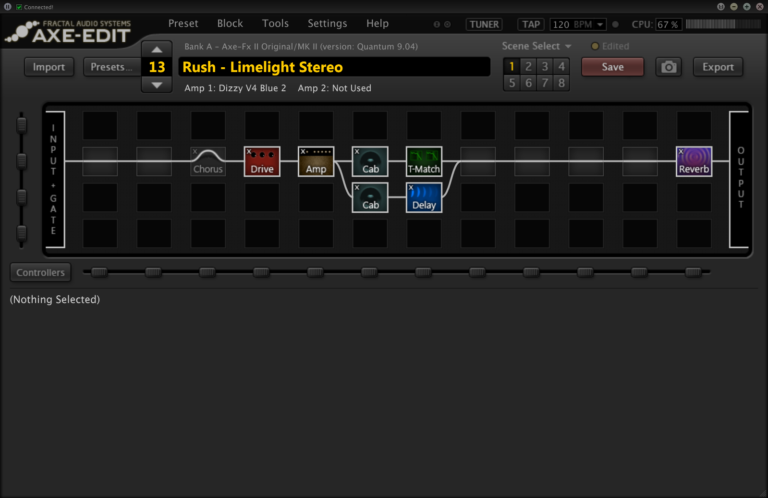The height and width of the screenshot is (498, 768).
Task: Click the last column handle below grid
Action: pyautogui.click(x=693, y=272)
